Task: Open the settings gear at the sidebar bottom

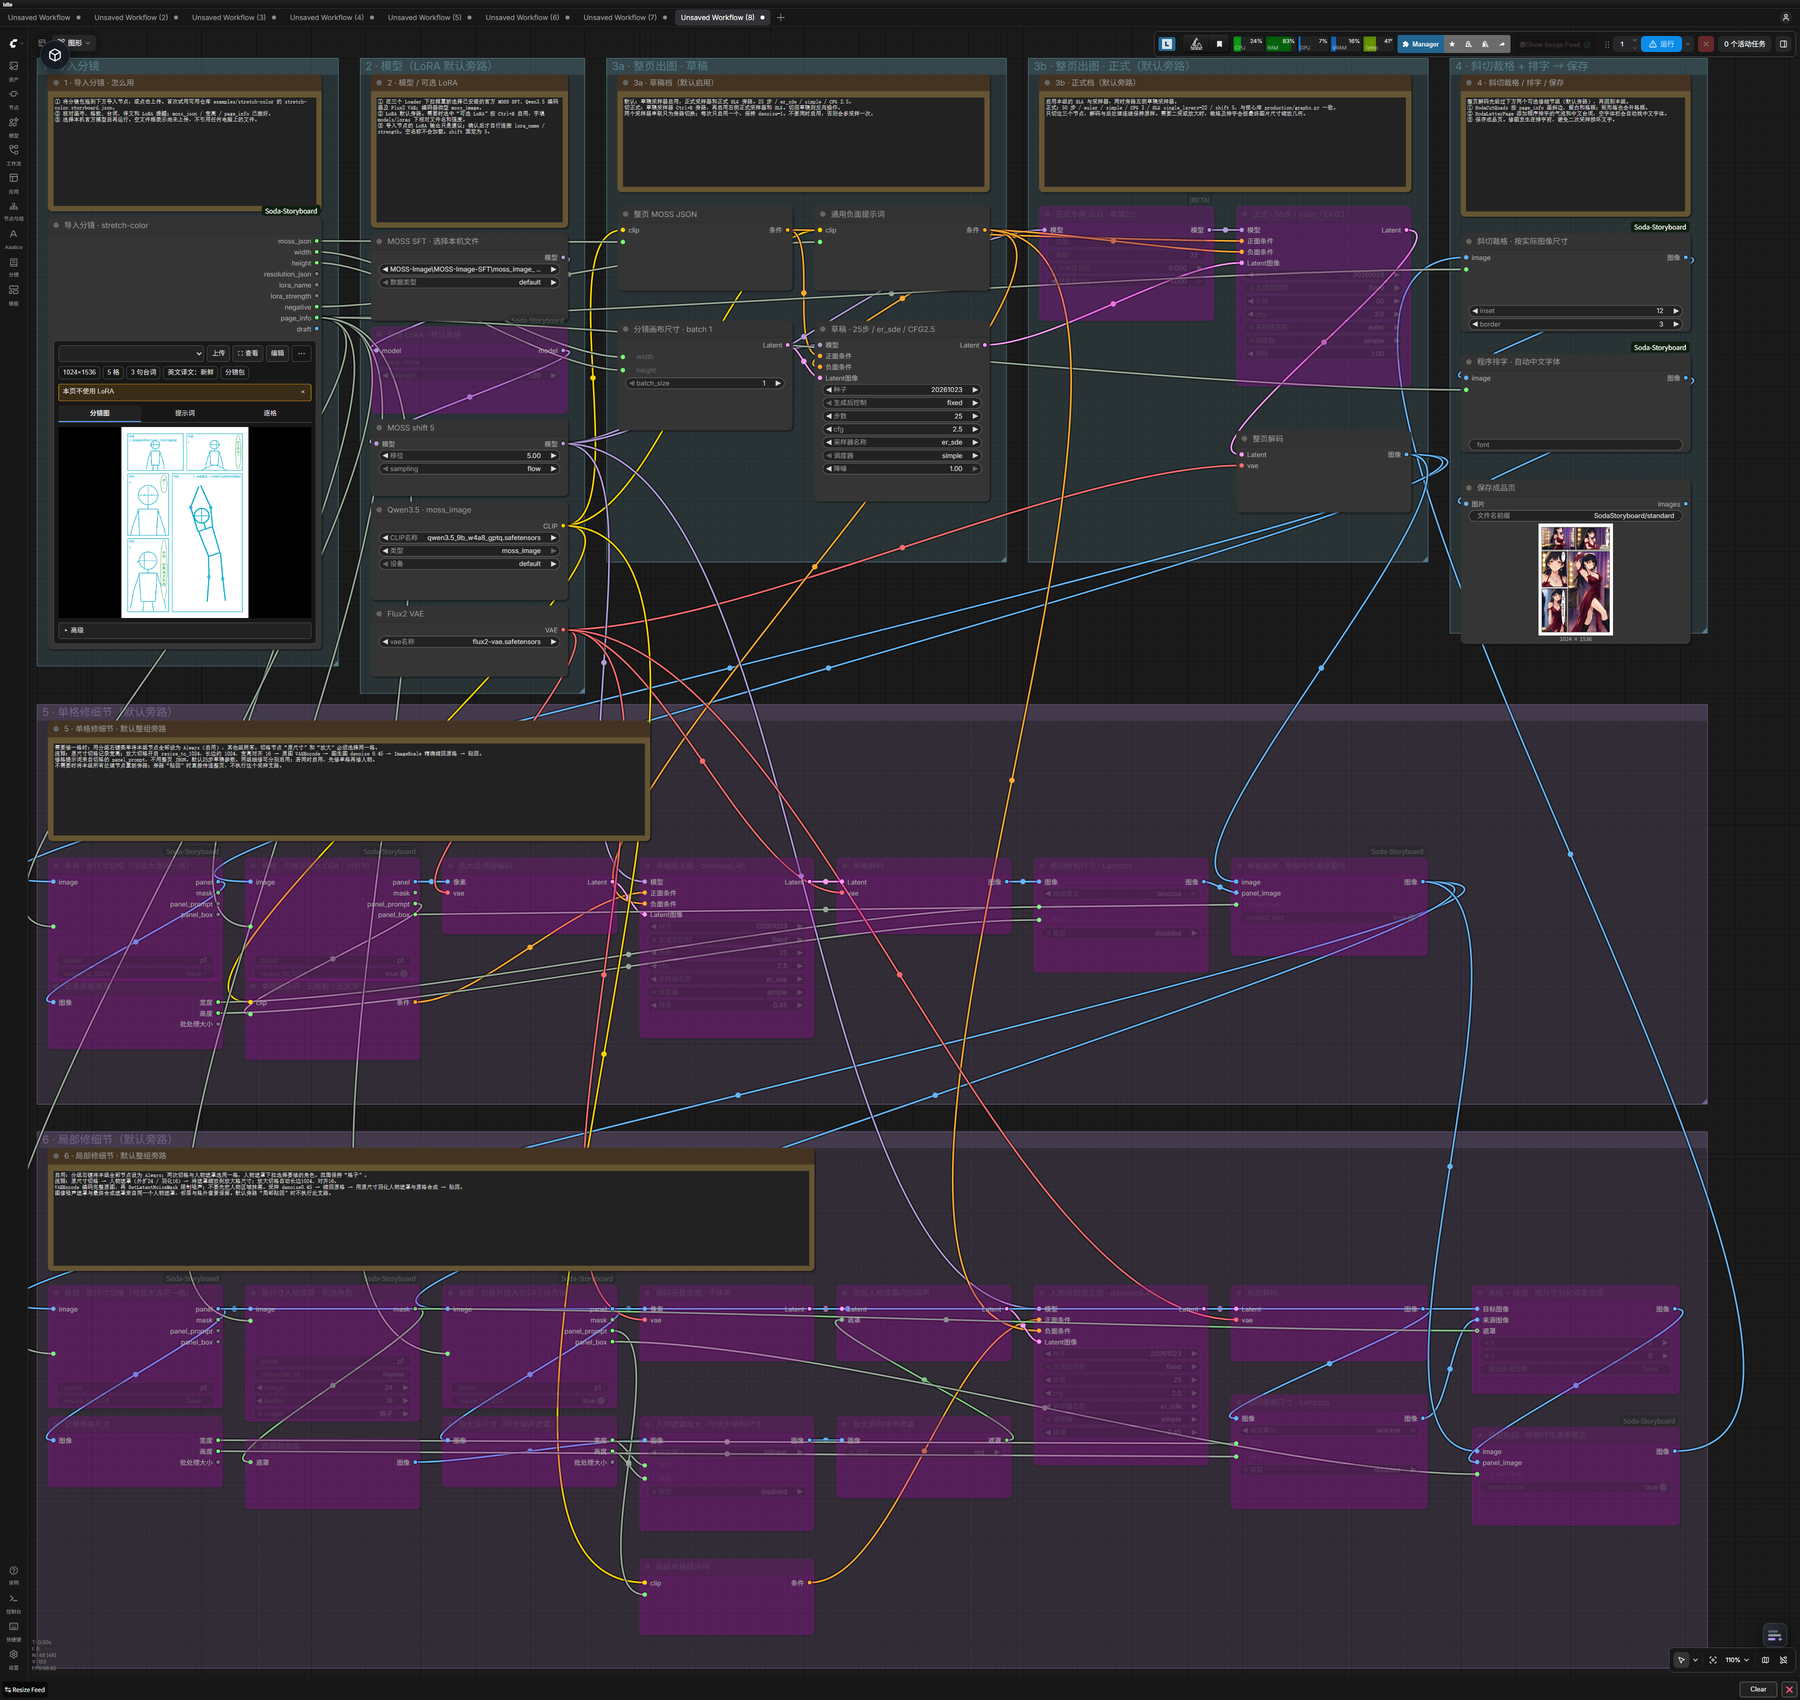Action: tap(14, 1654)
